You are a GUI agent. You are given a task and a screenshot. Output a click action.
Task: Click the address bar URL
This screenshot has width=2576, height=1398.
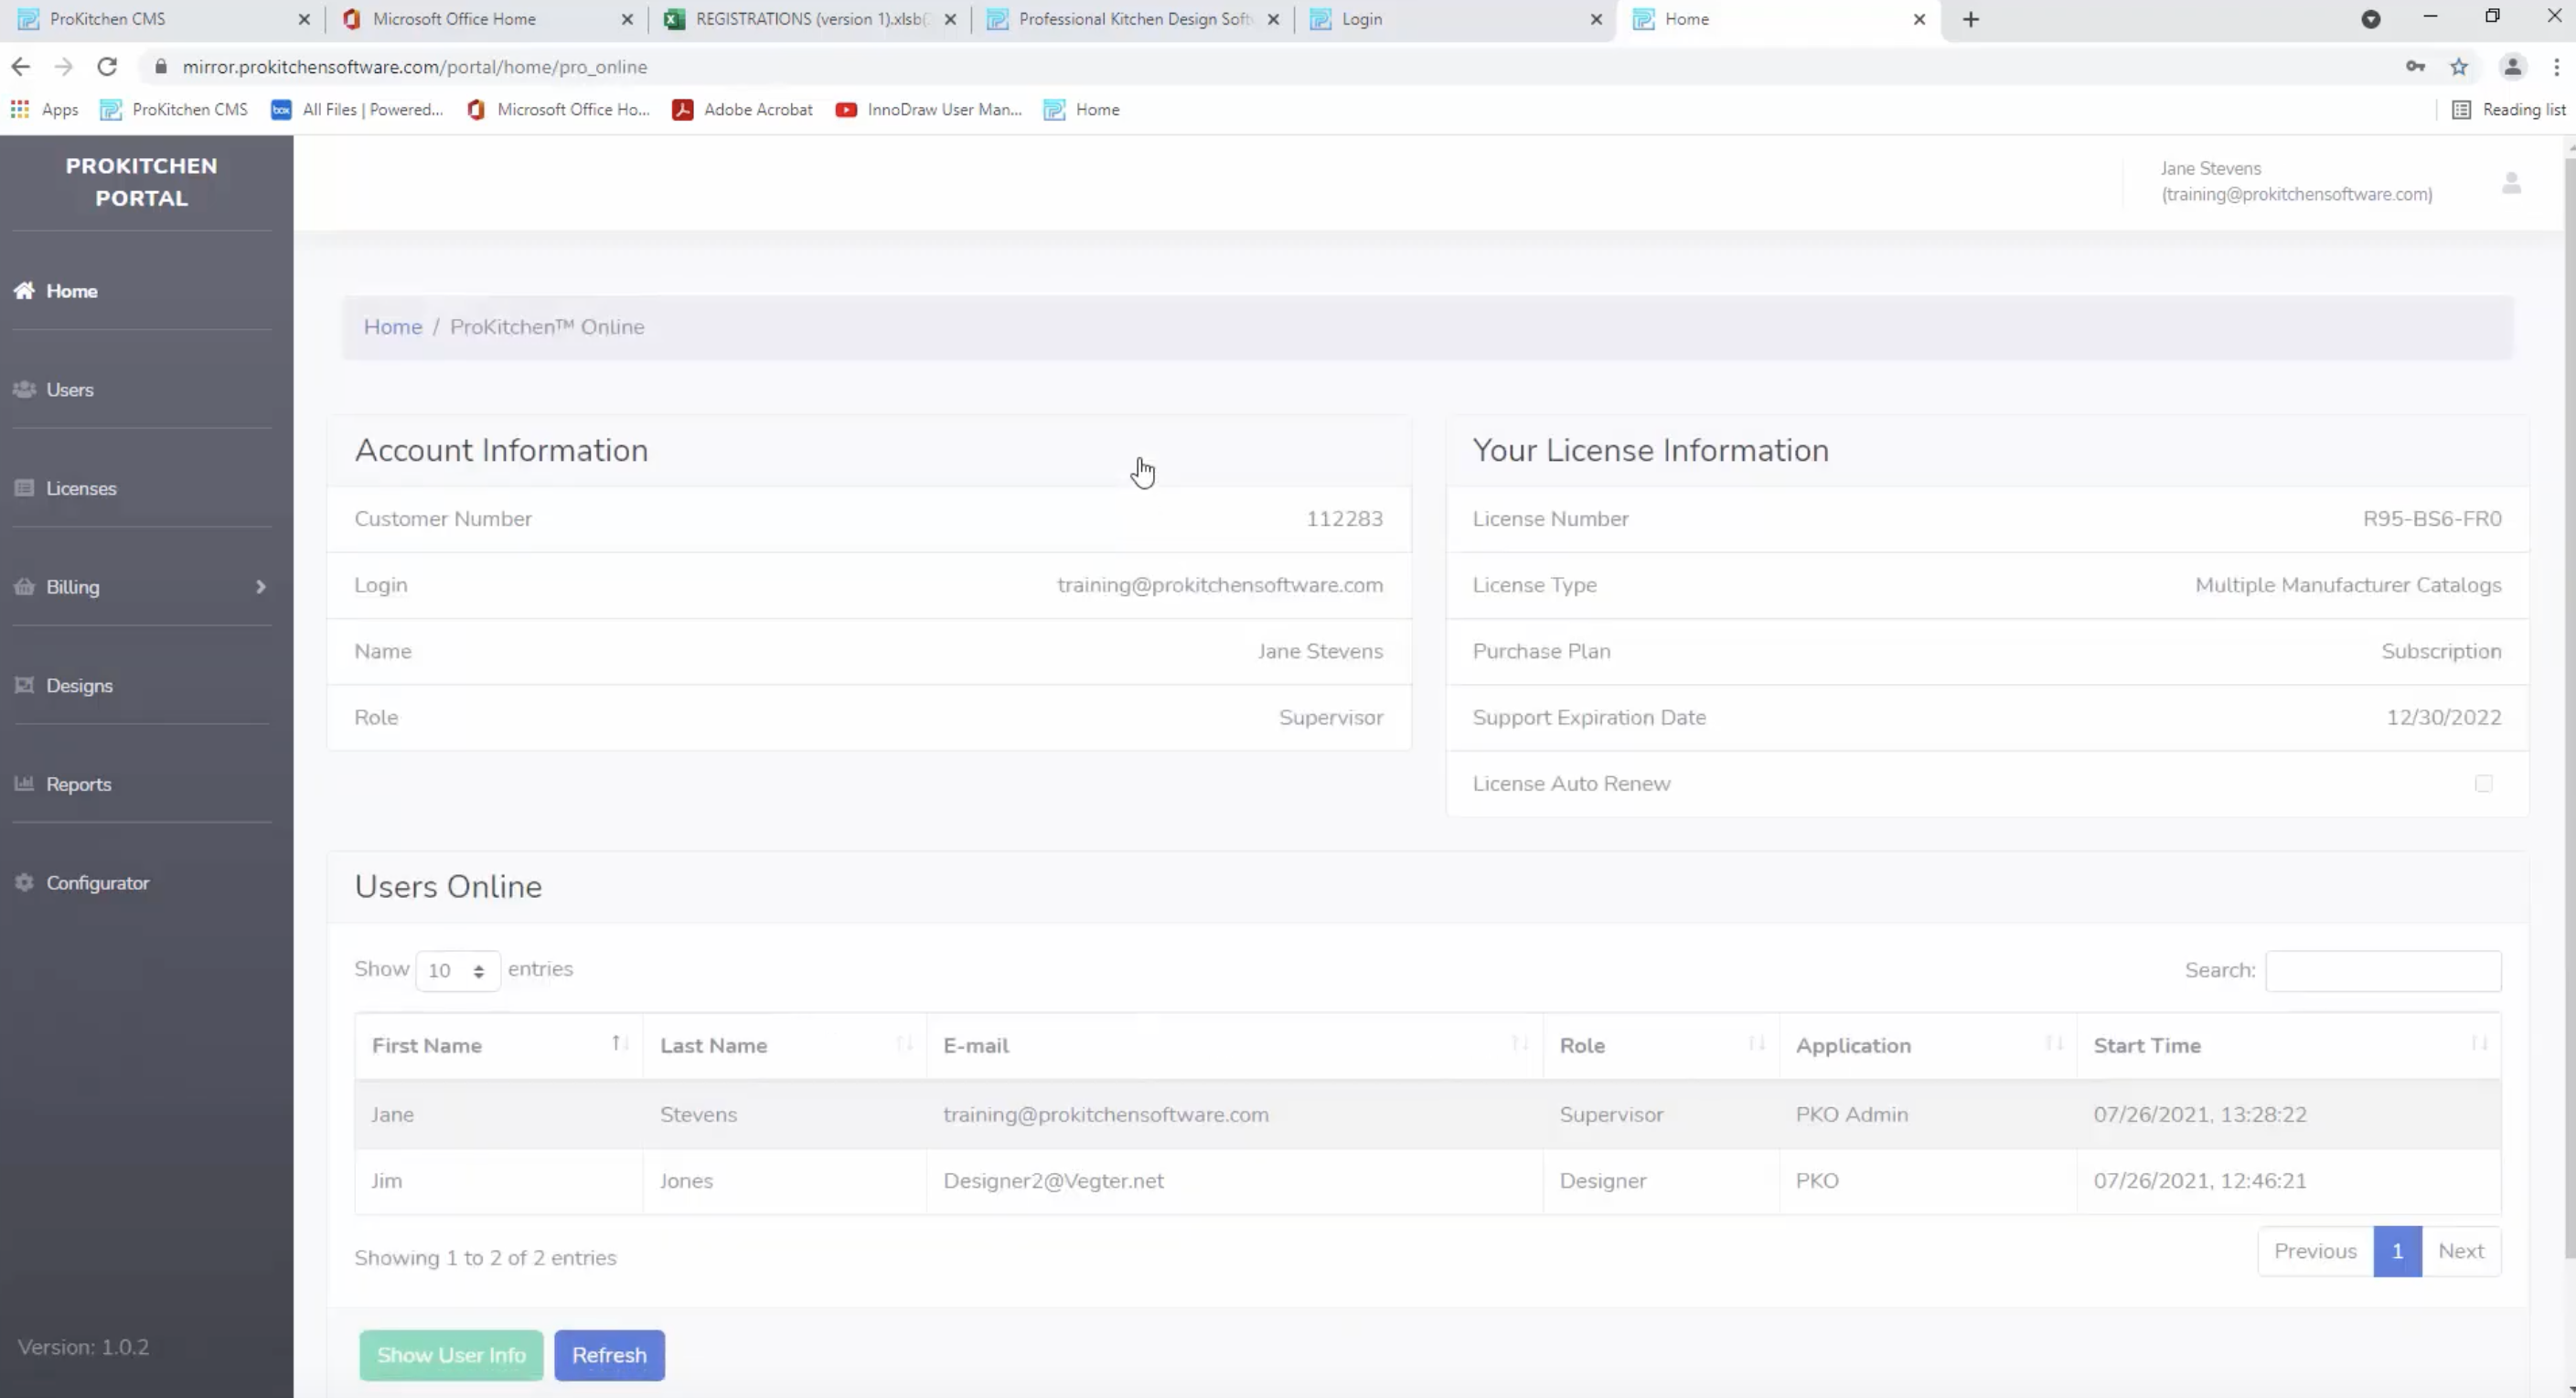click(415, 67)
